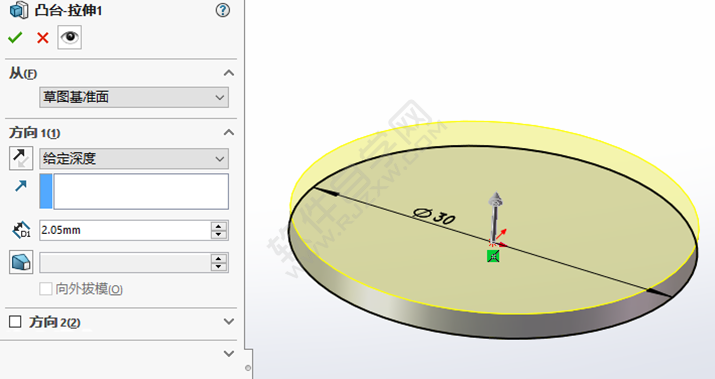Increase draft angle with up arrow
Screen dimensions: 715x379
coord(219,258)
